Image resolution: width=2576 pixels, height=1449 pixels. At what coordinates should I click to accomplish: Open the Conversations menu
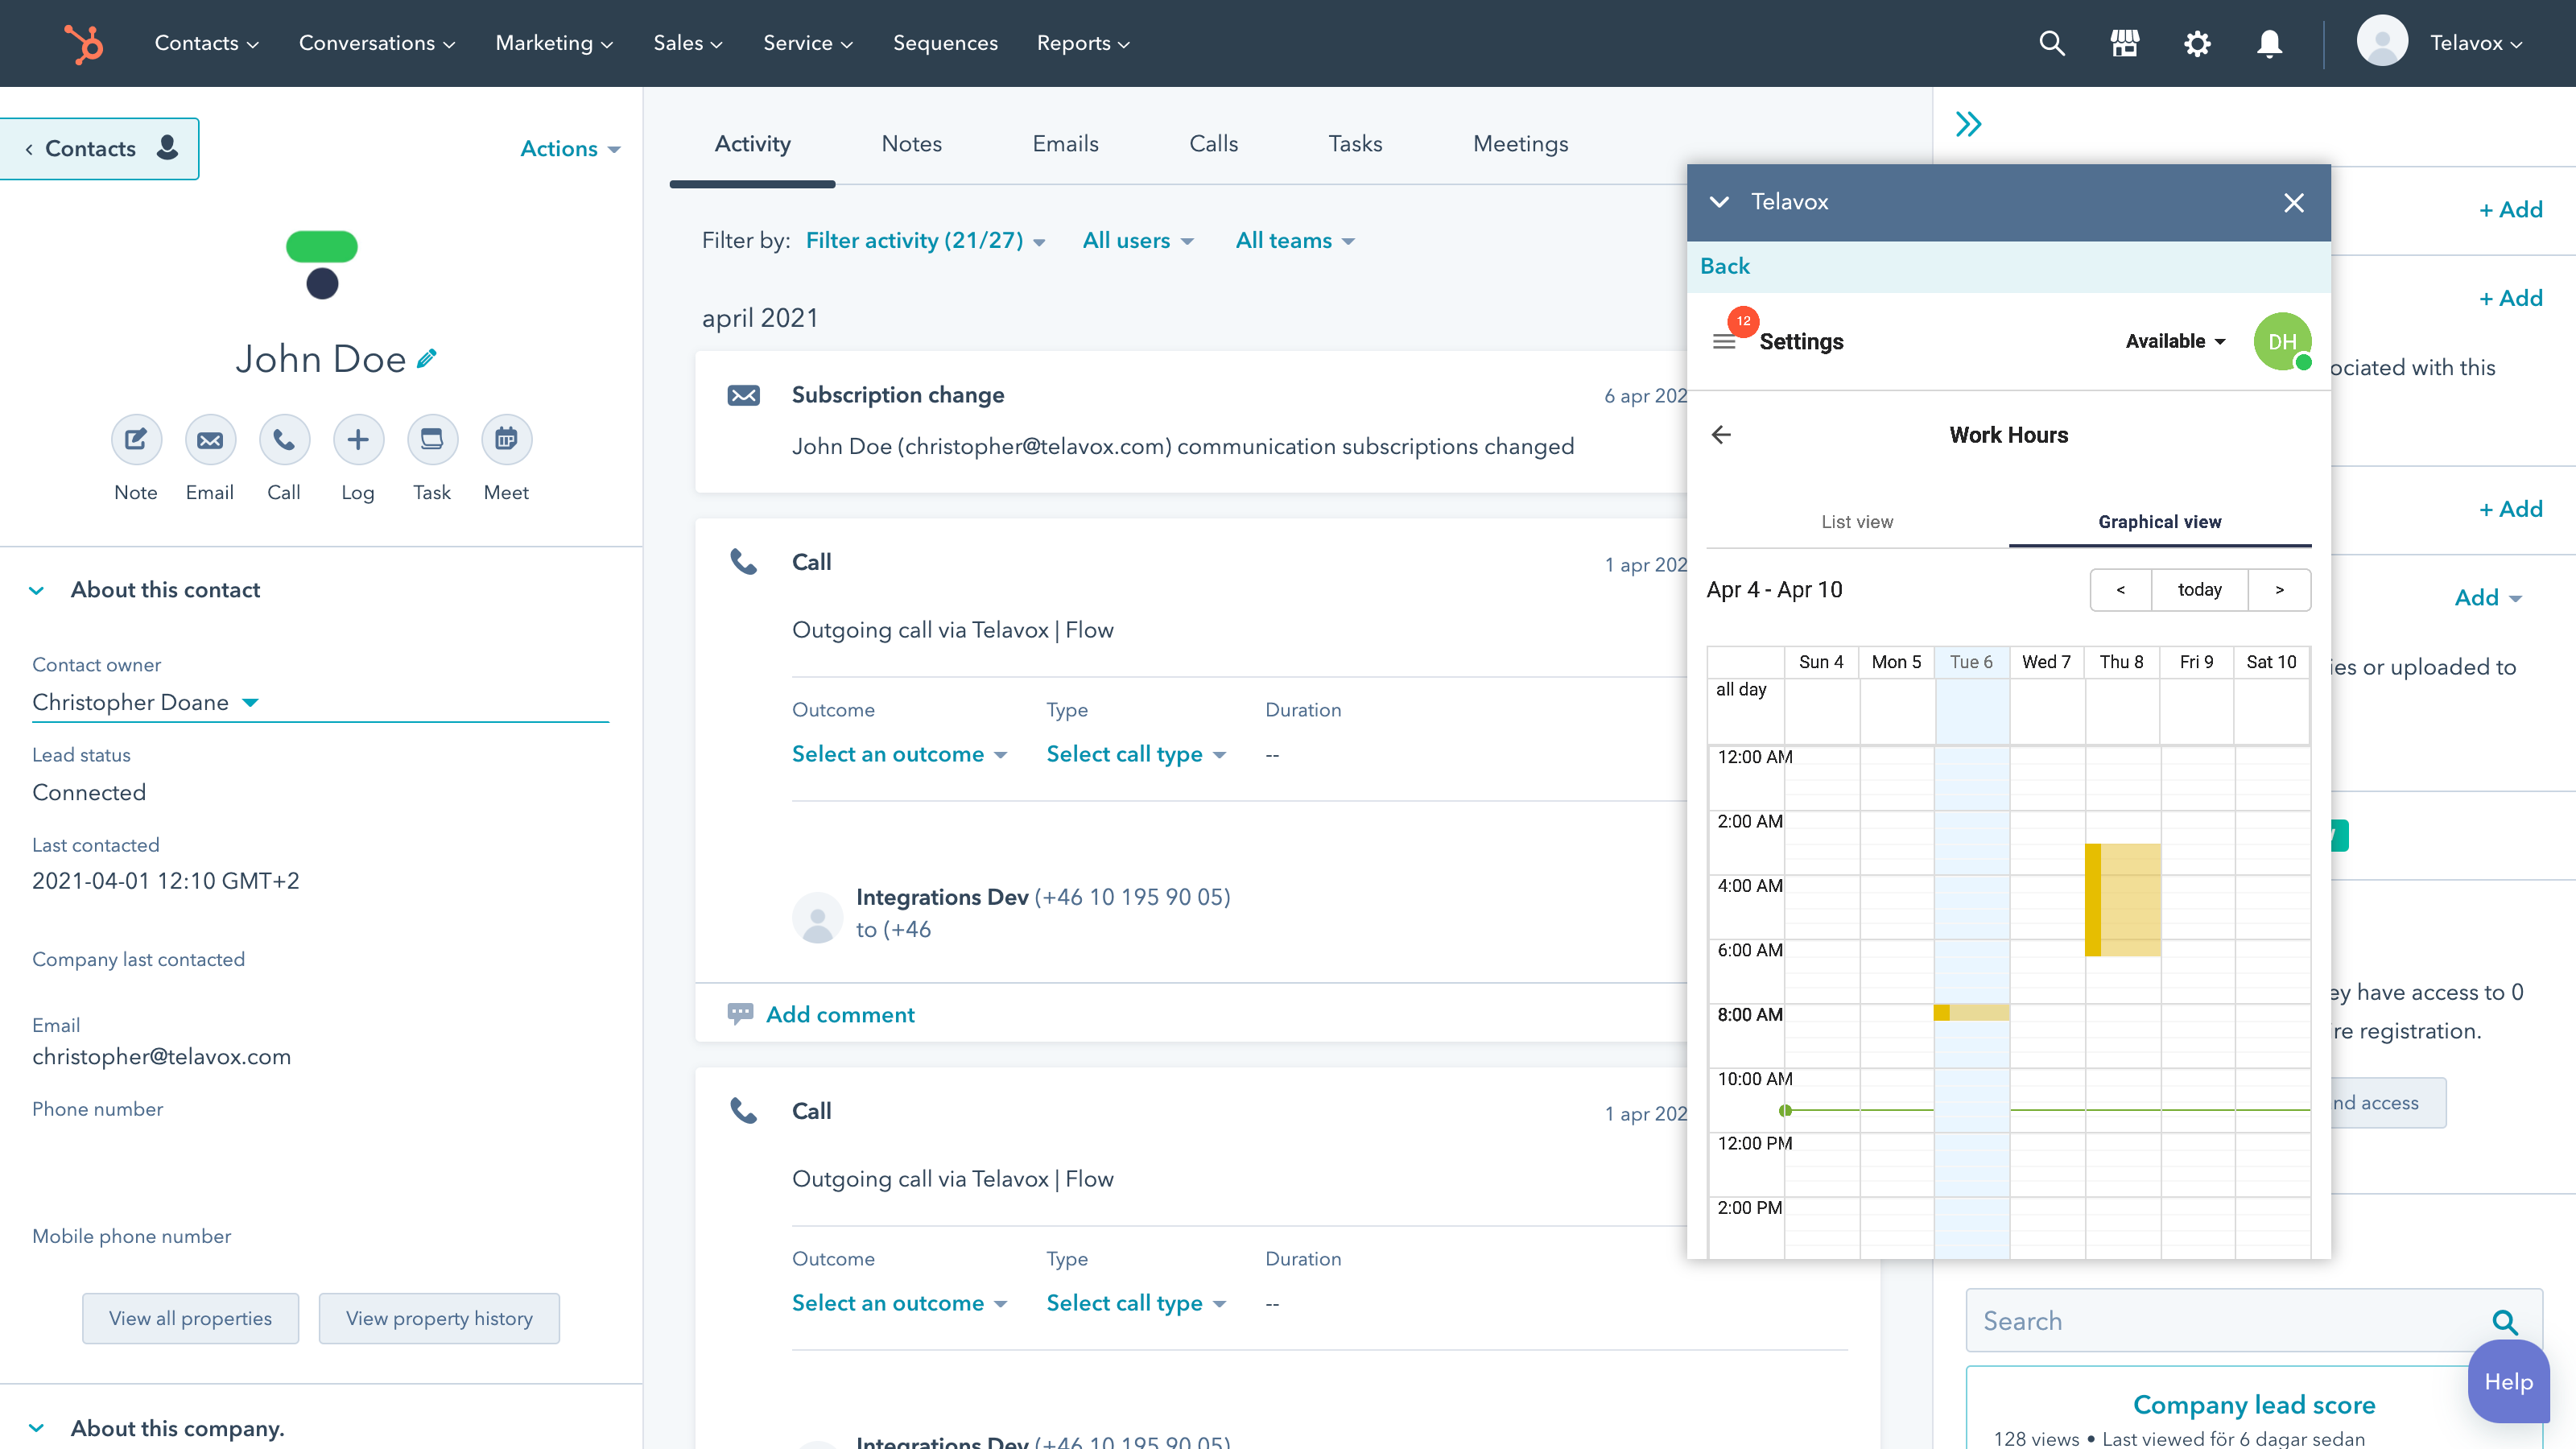point(377,43)
